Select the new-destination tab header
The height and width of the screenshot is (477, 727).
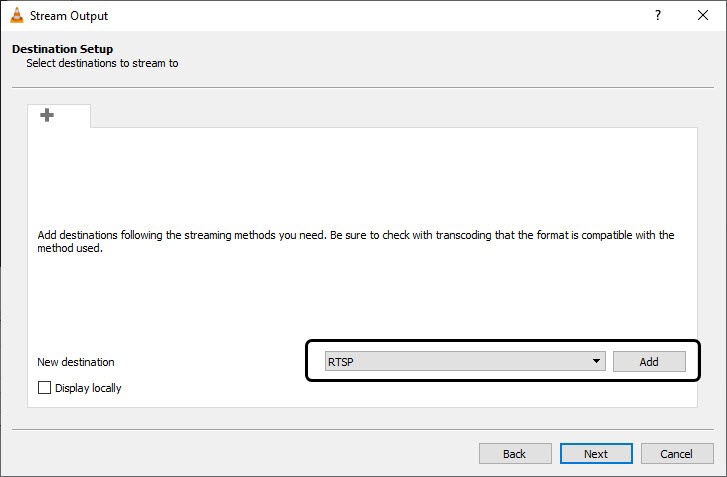point(60,116)
